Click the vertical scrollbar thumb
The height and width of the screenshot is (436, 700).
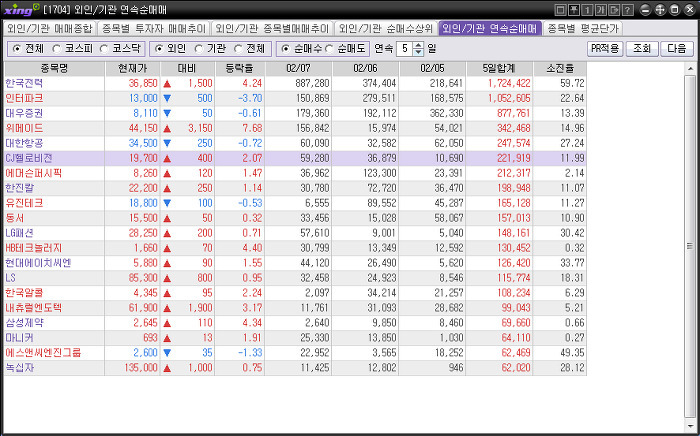point(690,245)
